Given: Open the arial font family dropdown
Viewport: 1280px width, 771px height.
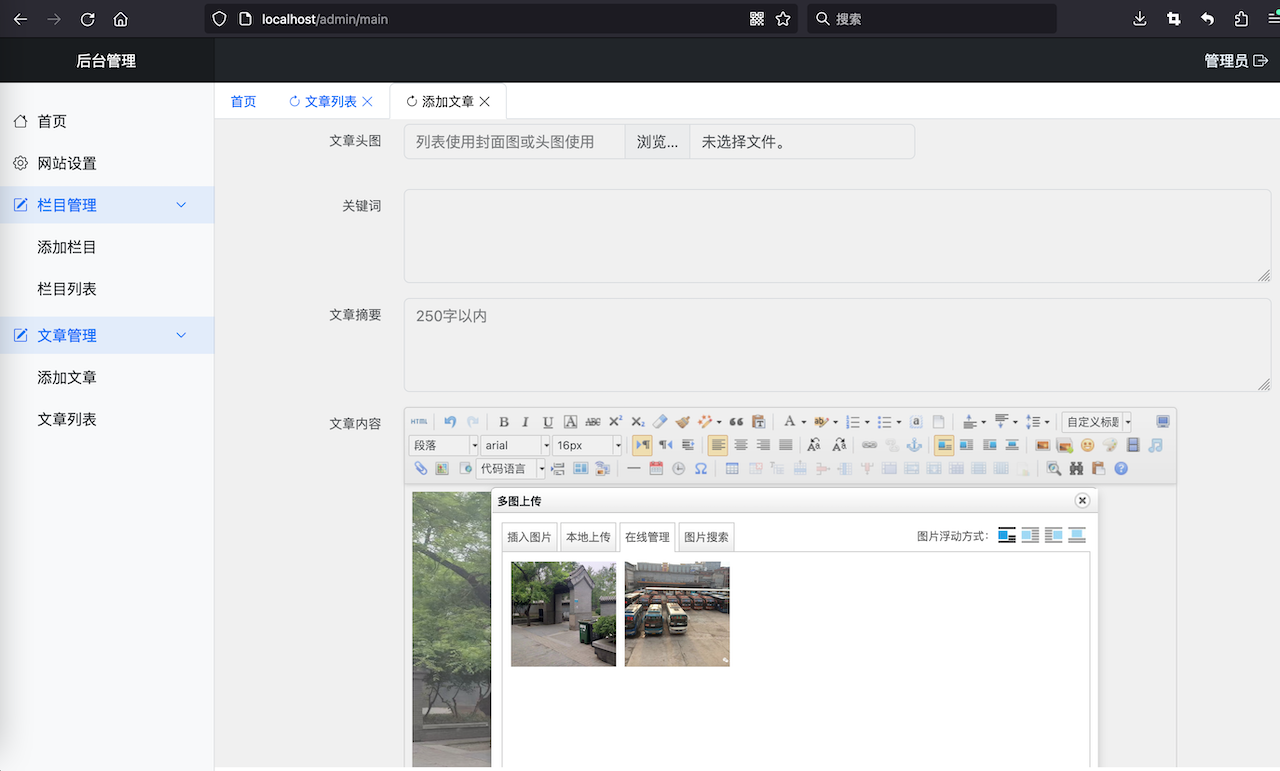Looking at the screenshot, I should pyautogui.click(x=515, y=445).
